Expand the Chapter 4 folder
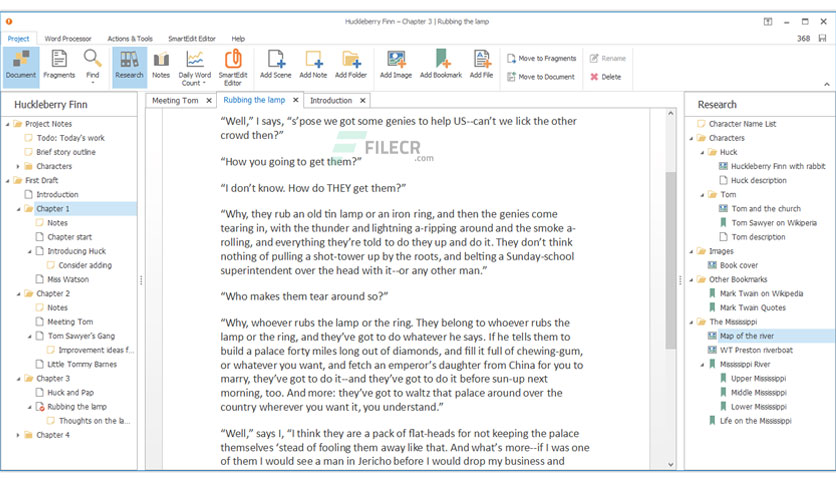This screenshot has width=836, height=484. tap(18, 435)
